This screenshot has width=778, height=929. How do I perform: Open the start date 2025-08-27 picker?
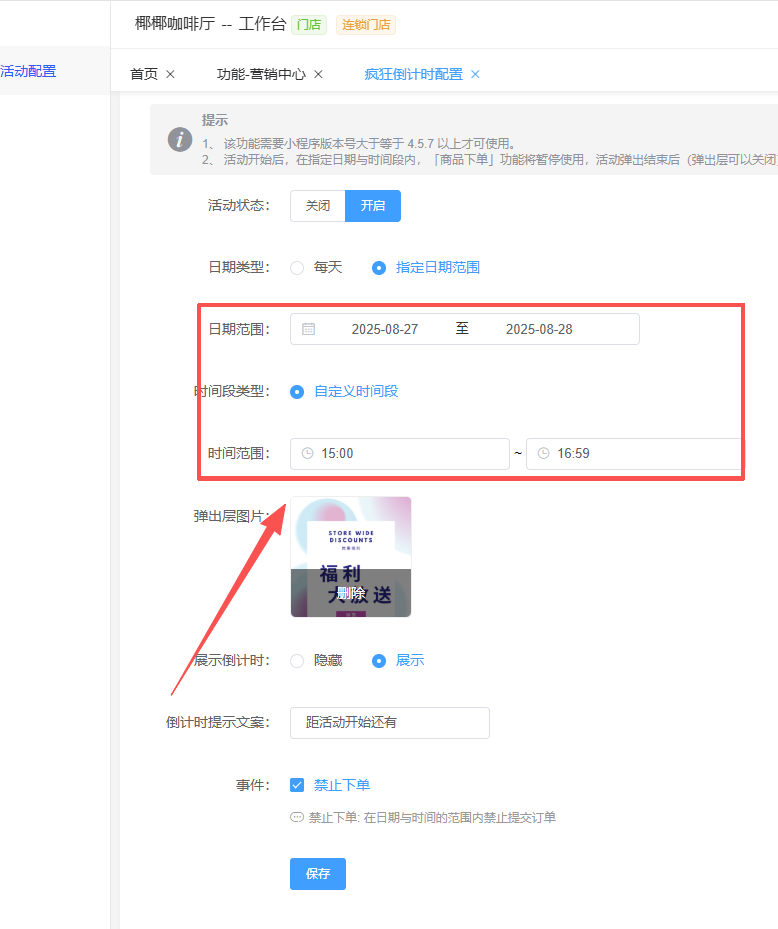385,329
